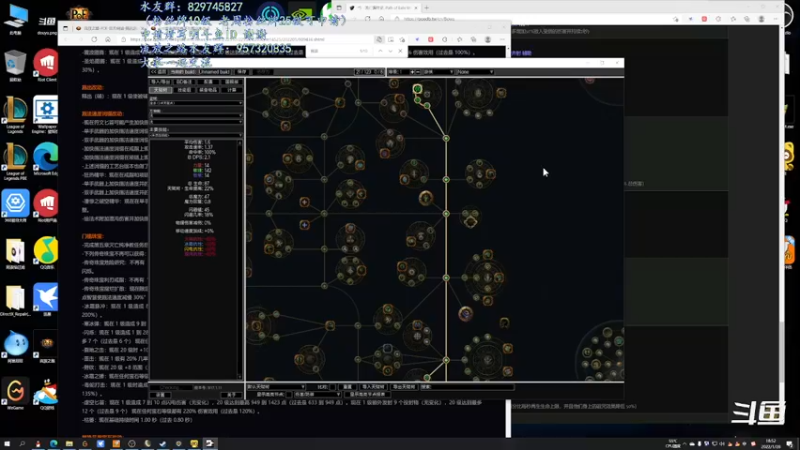Open 设置 settings at bottom left
This screenshot has height=450, width=800.
[x=160, y=395]
